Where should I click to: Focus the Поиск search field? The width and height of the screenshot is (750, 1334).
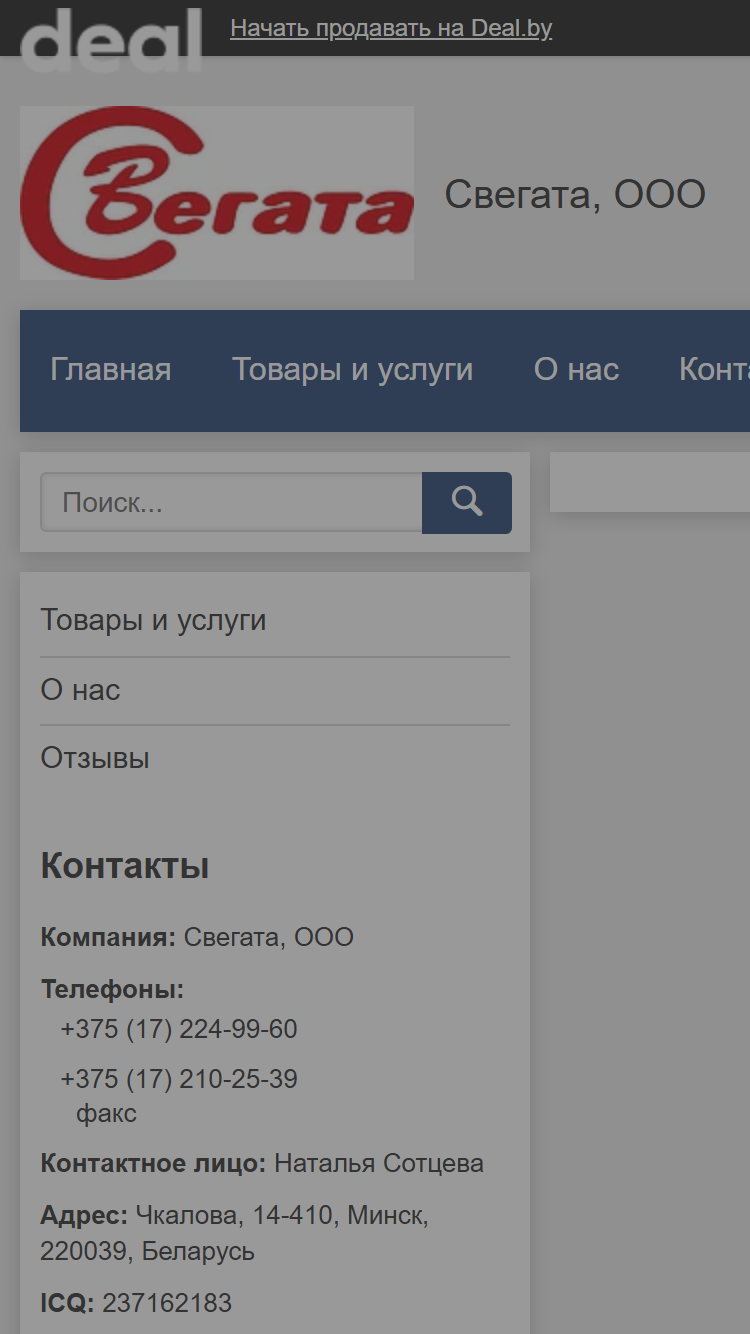coord(231,502)
